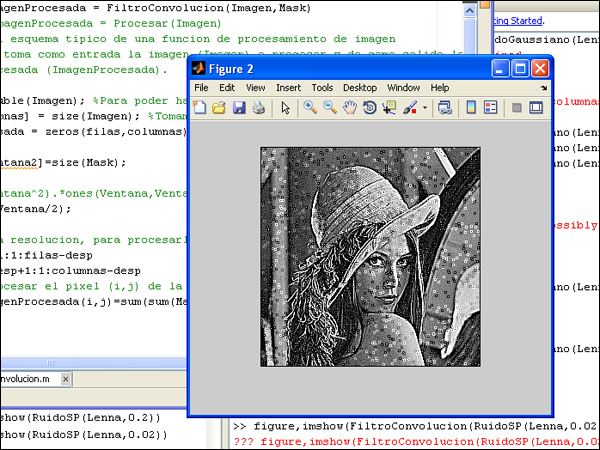600x450 pixels.
Task: Pick the Data Cursor tool
Action: coord(389,107)
